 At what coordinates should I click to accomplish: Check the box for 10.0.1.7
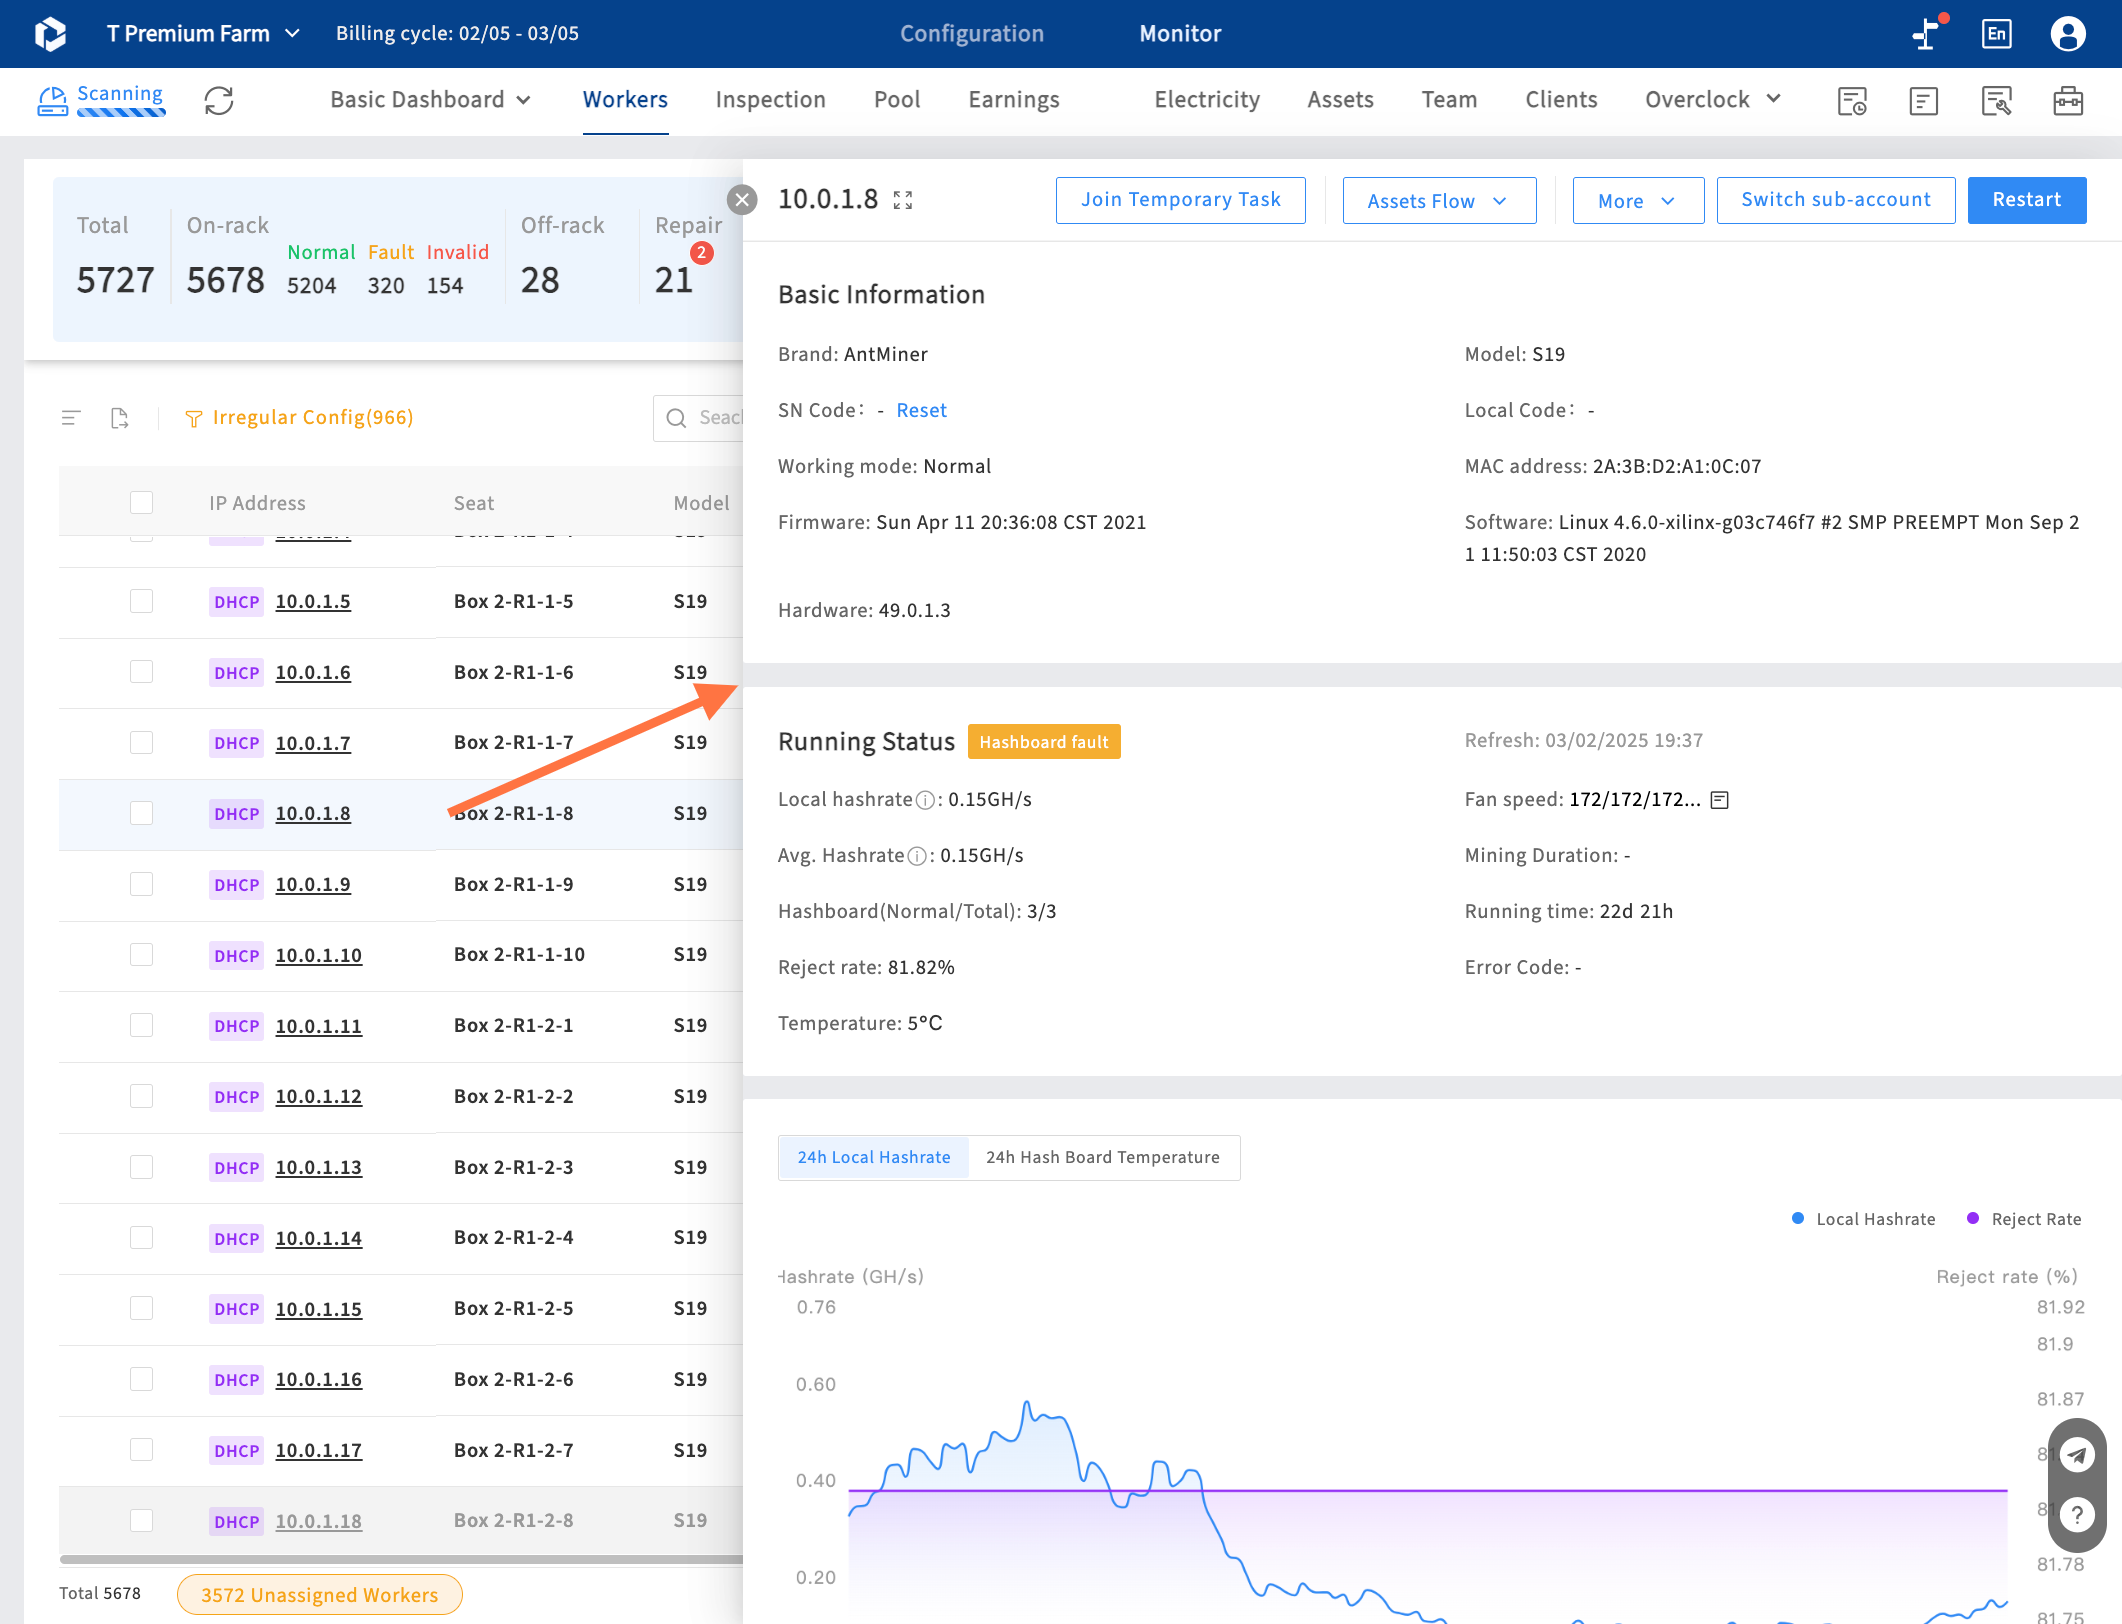point(142,742)
